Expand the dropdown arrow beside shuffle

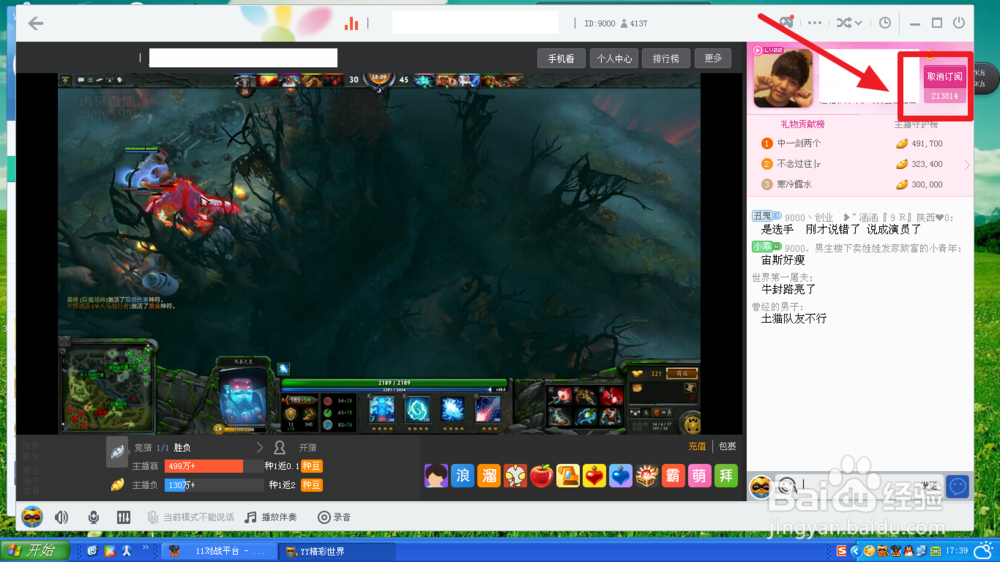click(x=858, y=23)
